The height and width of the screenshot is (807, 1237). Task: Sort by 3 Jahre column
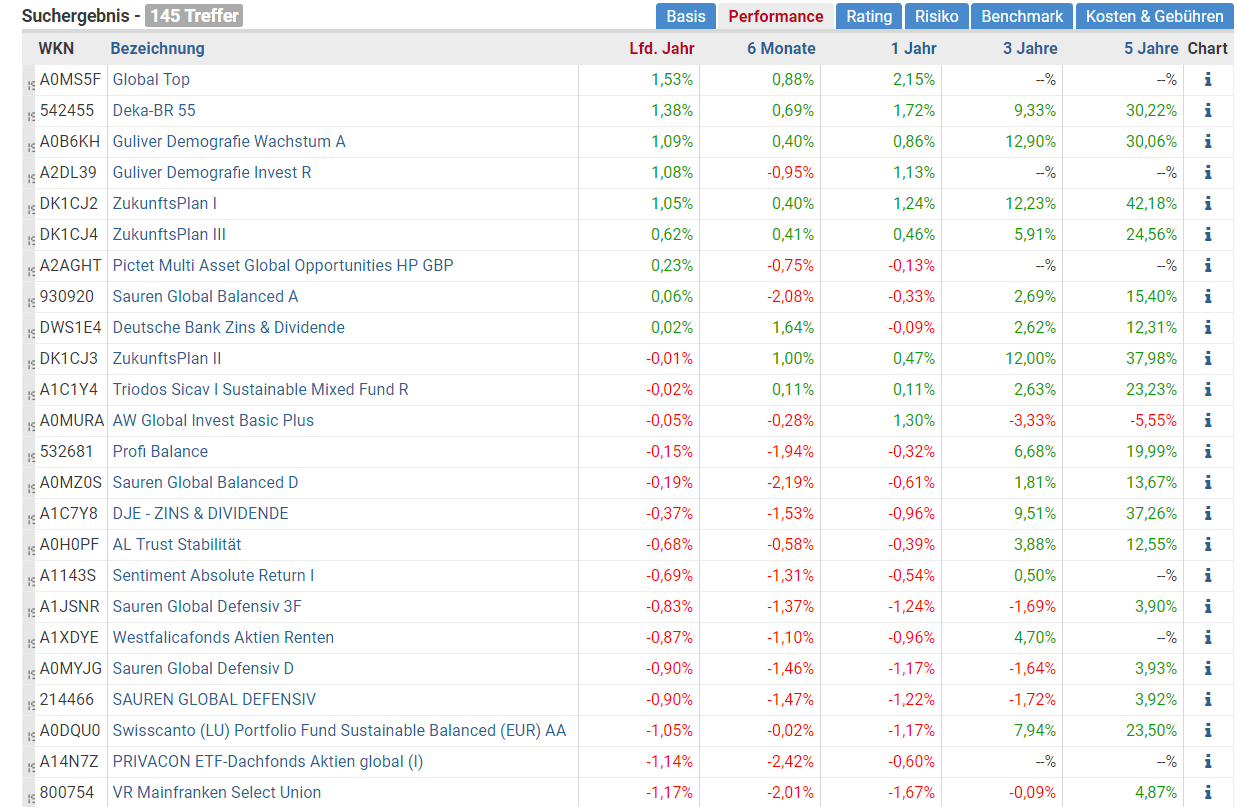(x=1030, y=48)
